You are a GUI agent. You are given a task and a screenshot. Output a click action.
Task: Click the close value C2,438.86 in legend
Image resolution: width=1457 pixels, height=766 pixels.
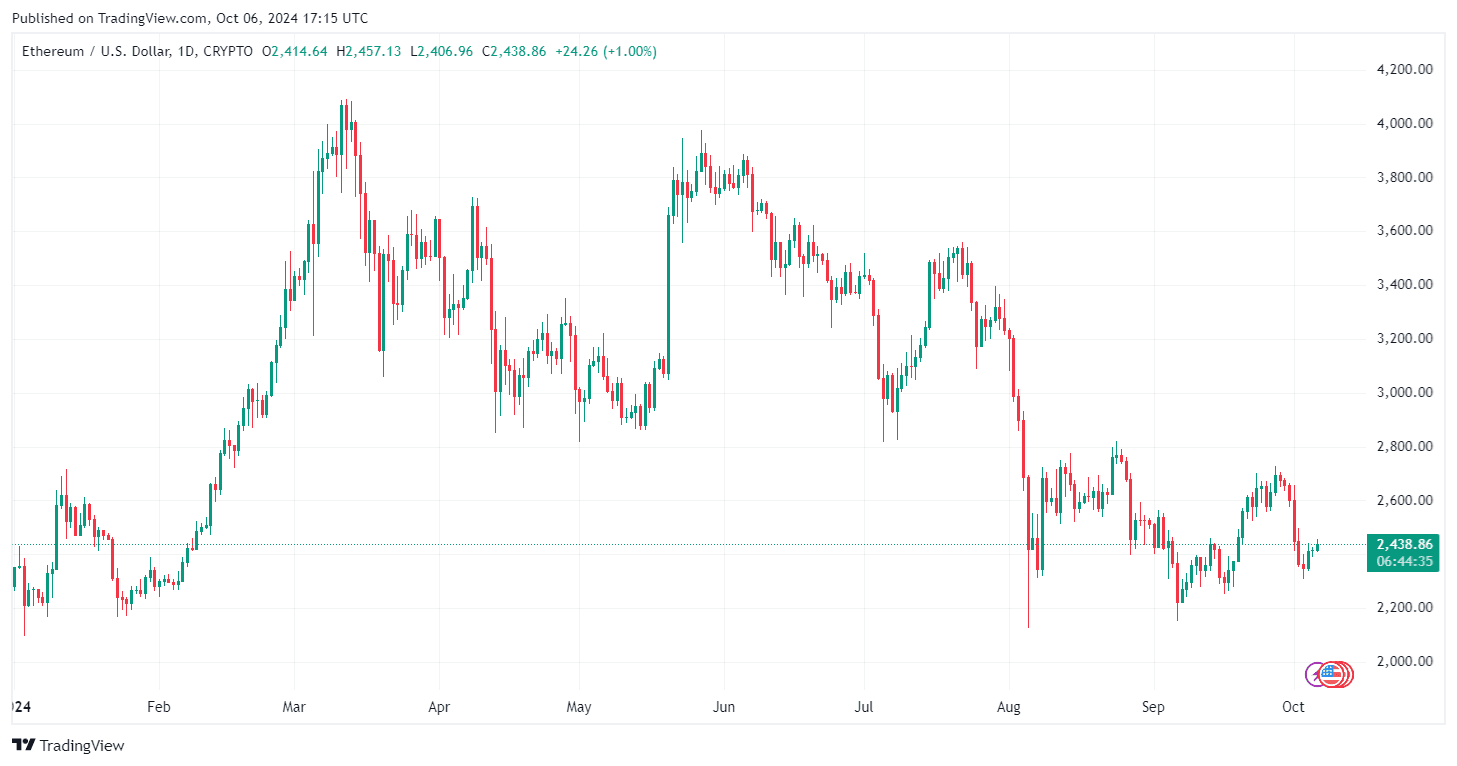coord(514,51)
